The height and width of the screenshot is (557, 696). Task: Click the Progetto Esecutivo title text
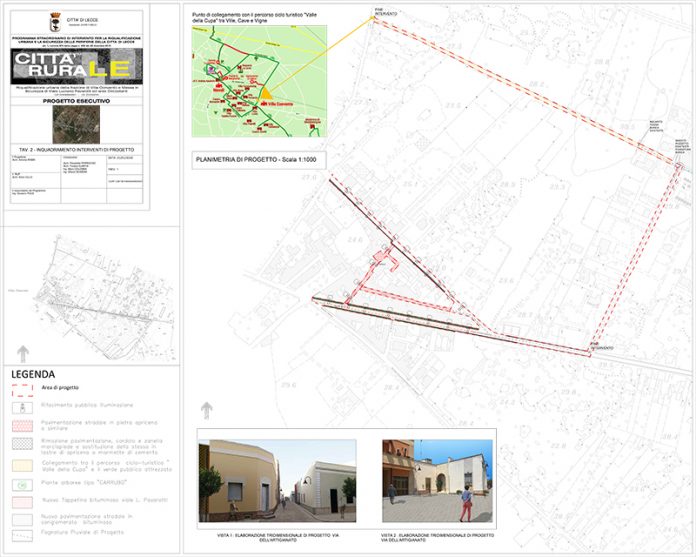click(76, 100)
